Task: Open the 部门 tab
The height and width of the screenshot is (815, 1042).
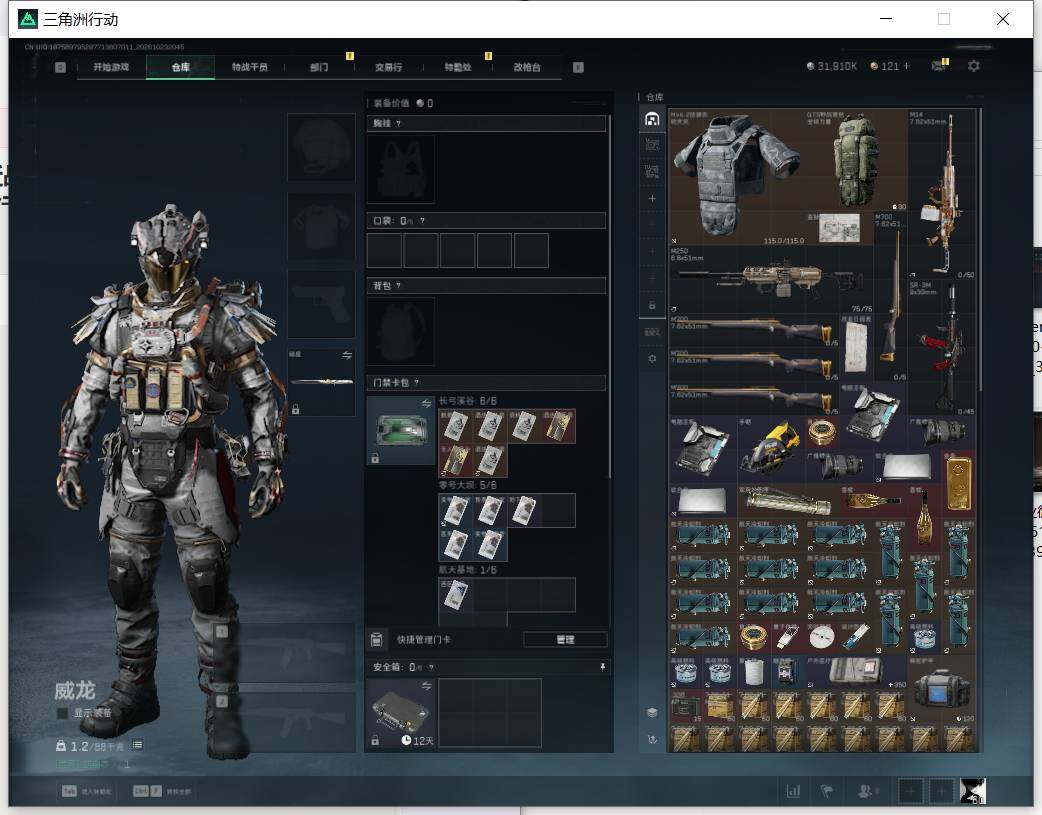Action: point(319,67)
